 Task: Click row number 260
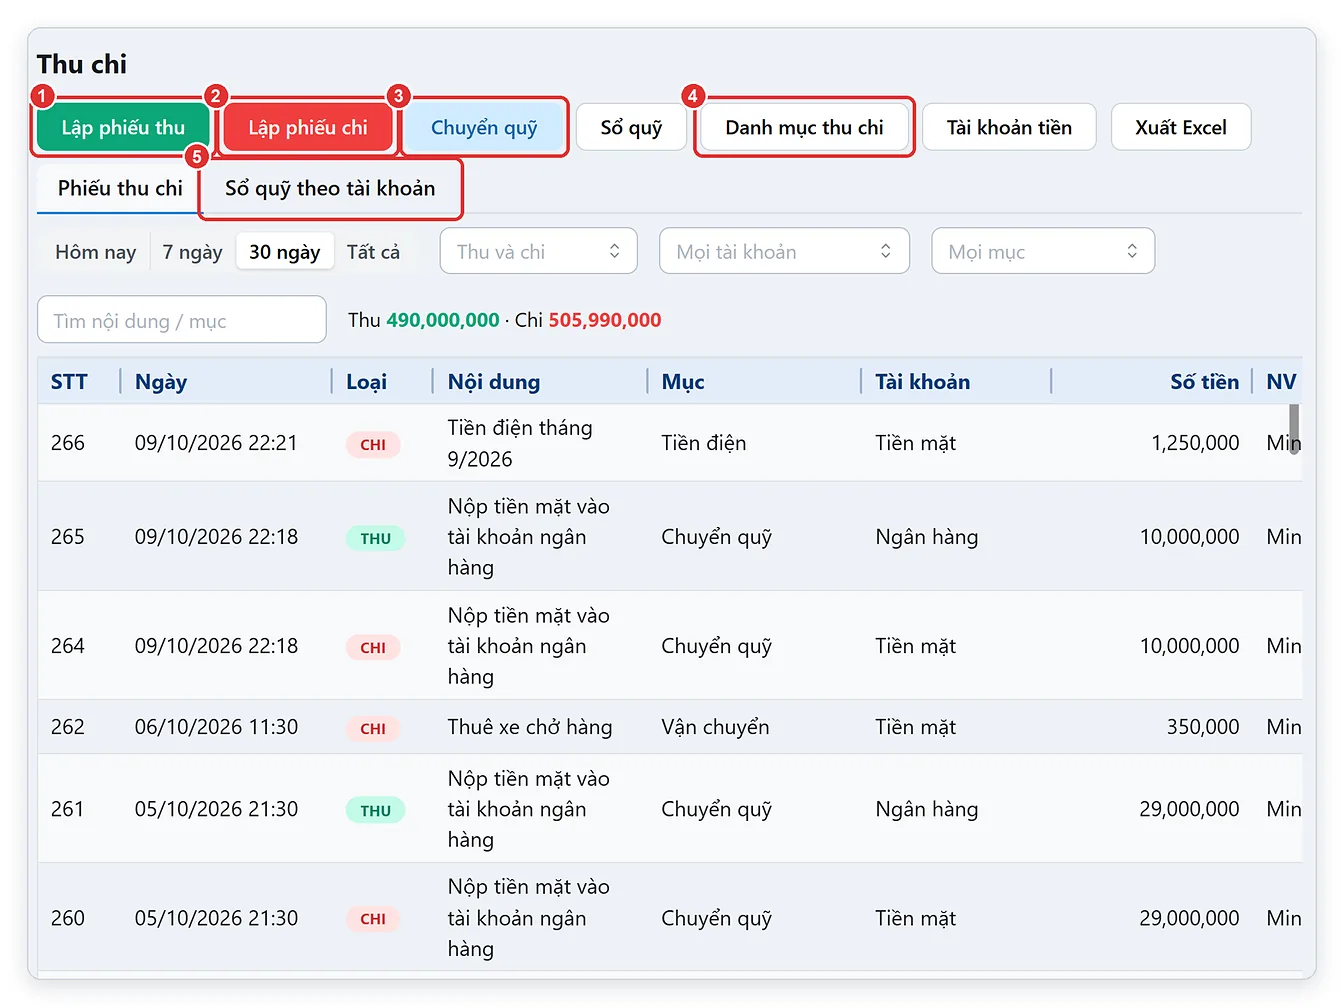click(x=68, y=918)
